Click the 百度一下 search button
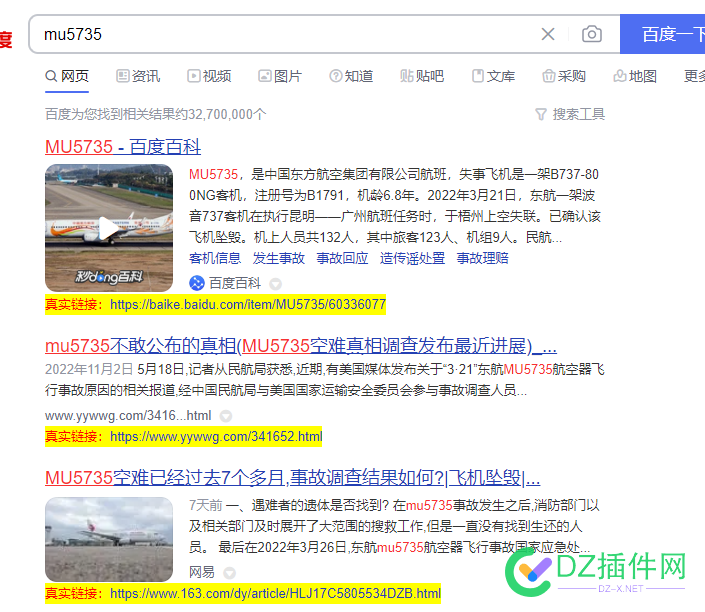The width and height of the screenshot is (705, 612). coord(662,34)
